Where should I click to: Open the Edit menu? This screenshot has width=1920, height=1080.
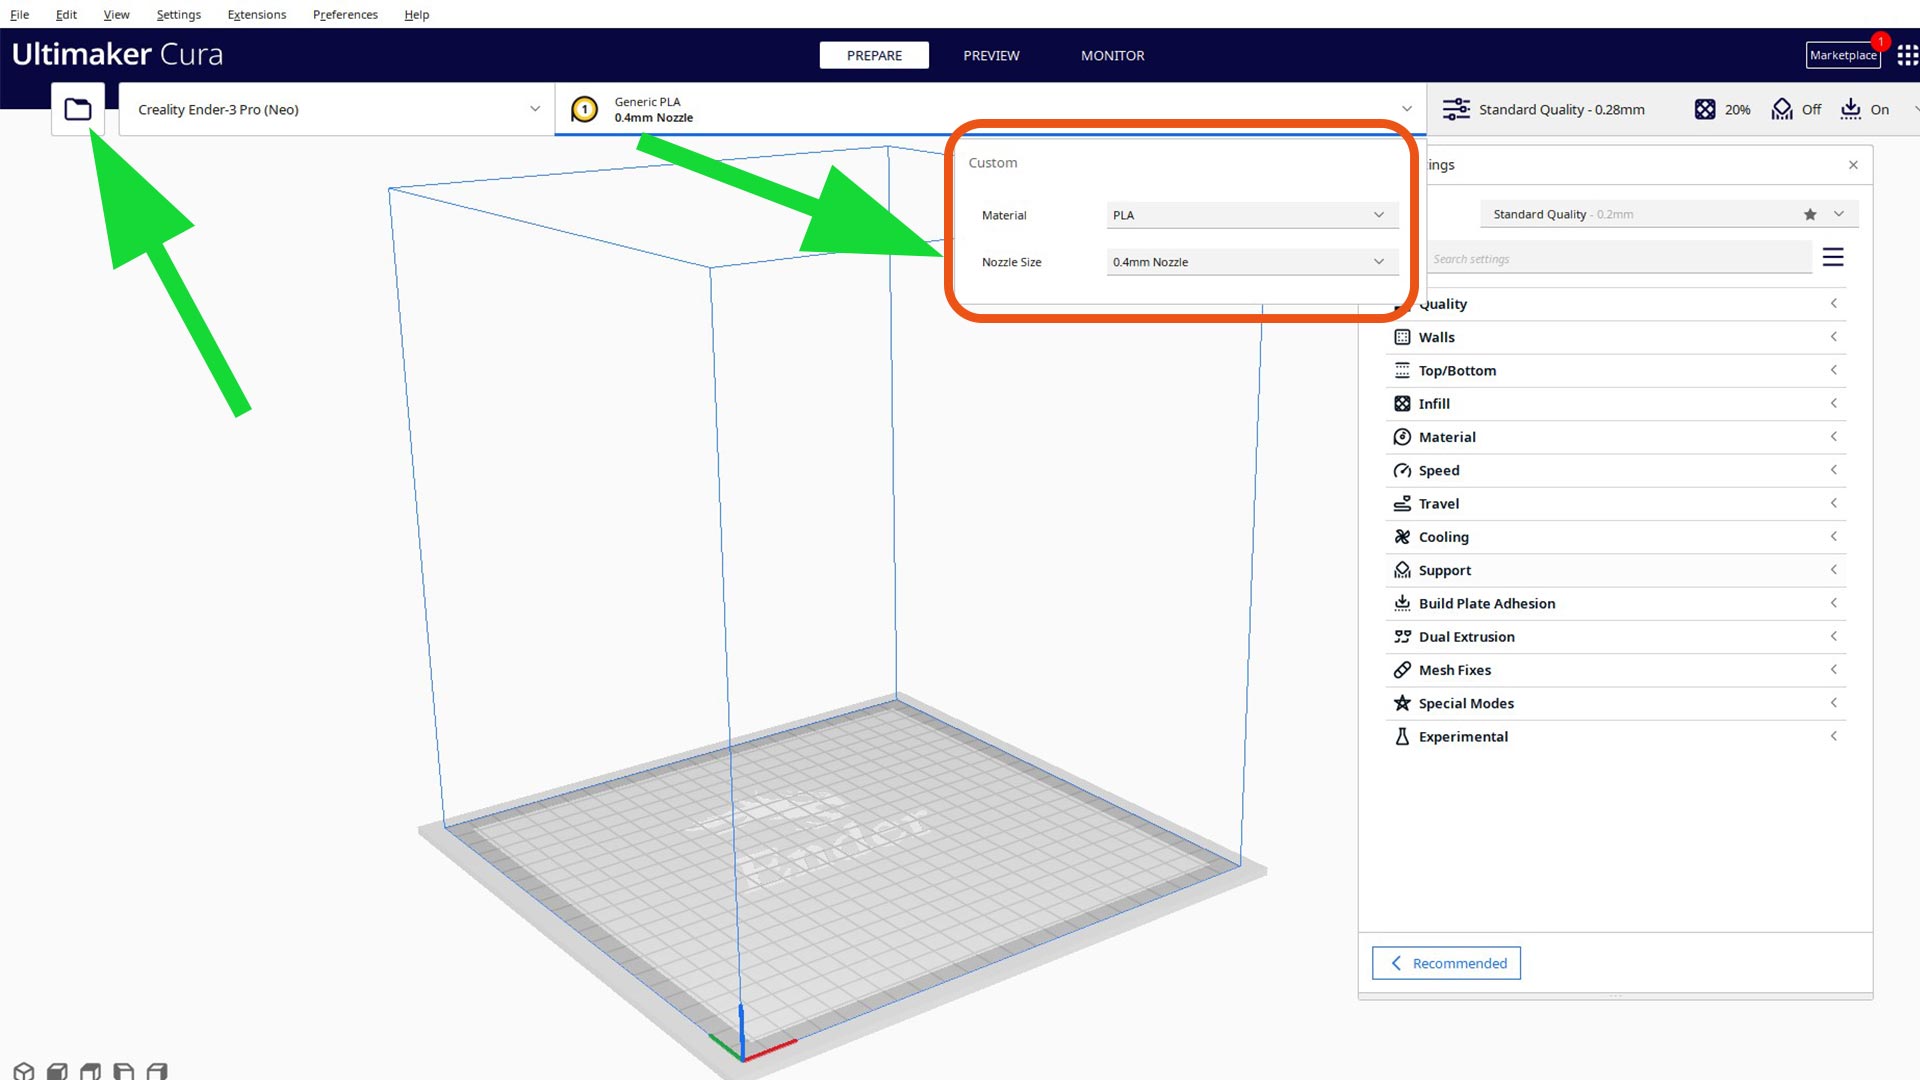(66, 14)
